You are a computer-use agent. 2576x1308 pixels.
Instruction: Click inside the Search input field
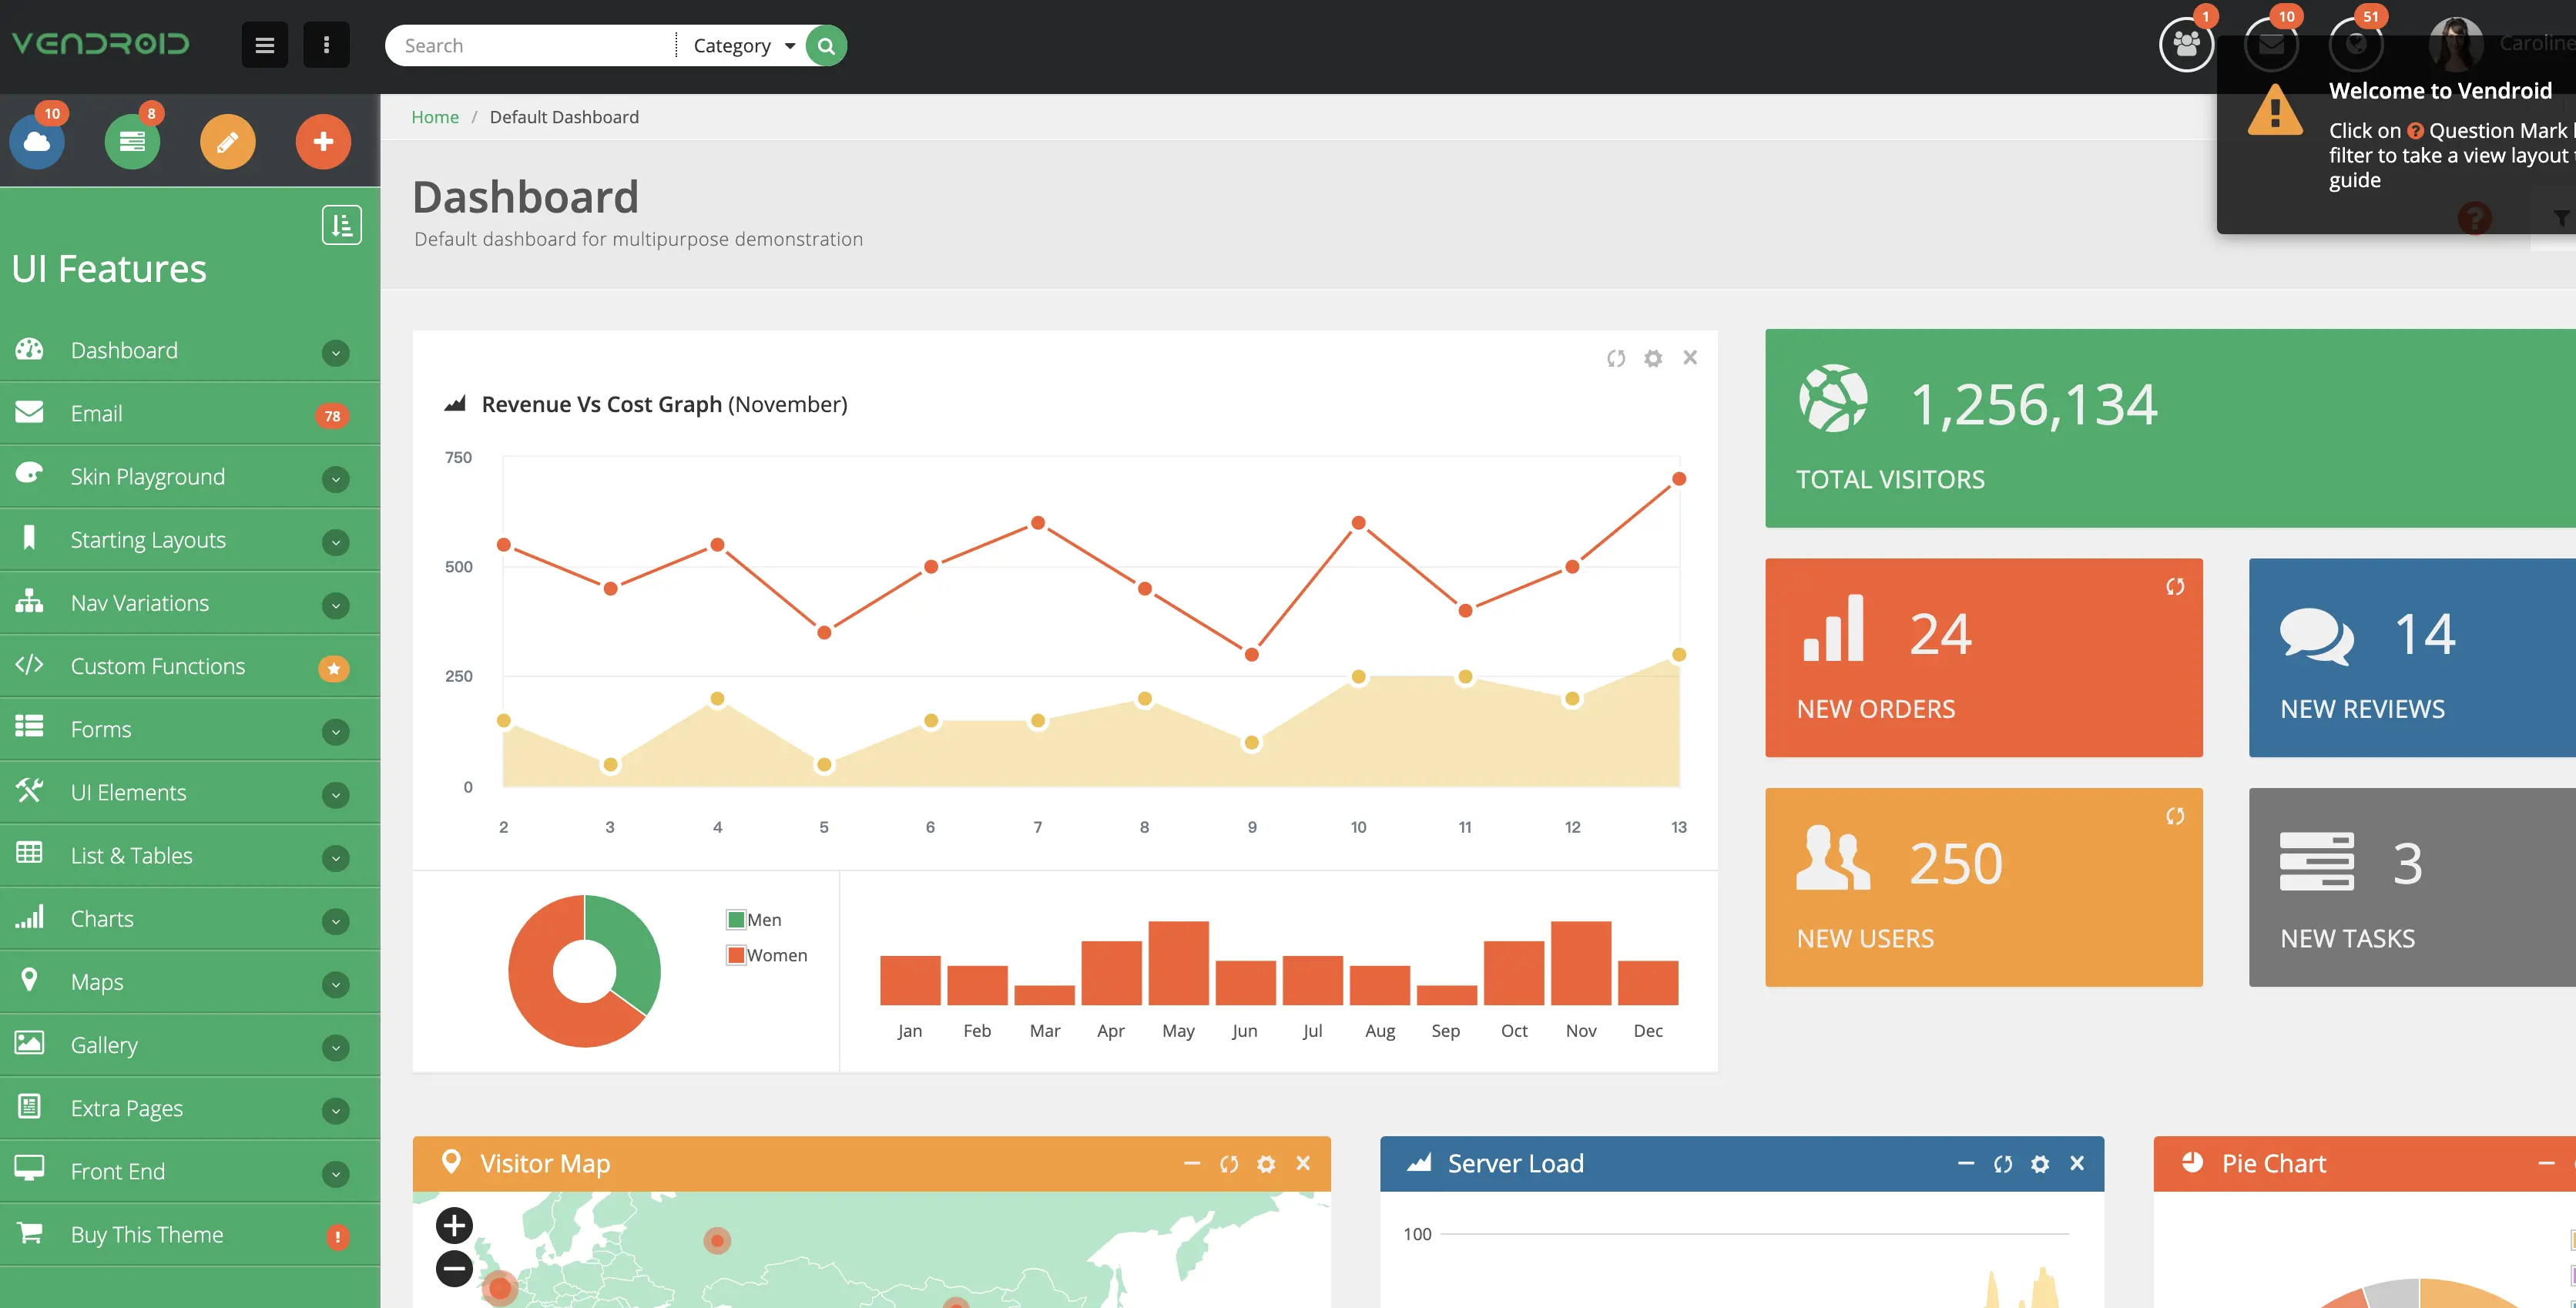pyautogui.click(x=530, y=46)
